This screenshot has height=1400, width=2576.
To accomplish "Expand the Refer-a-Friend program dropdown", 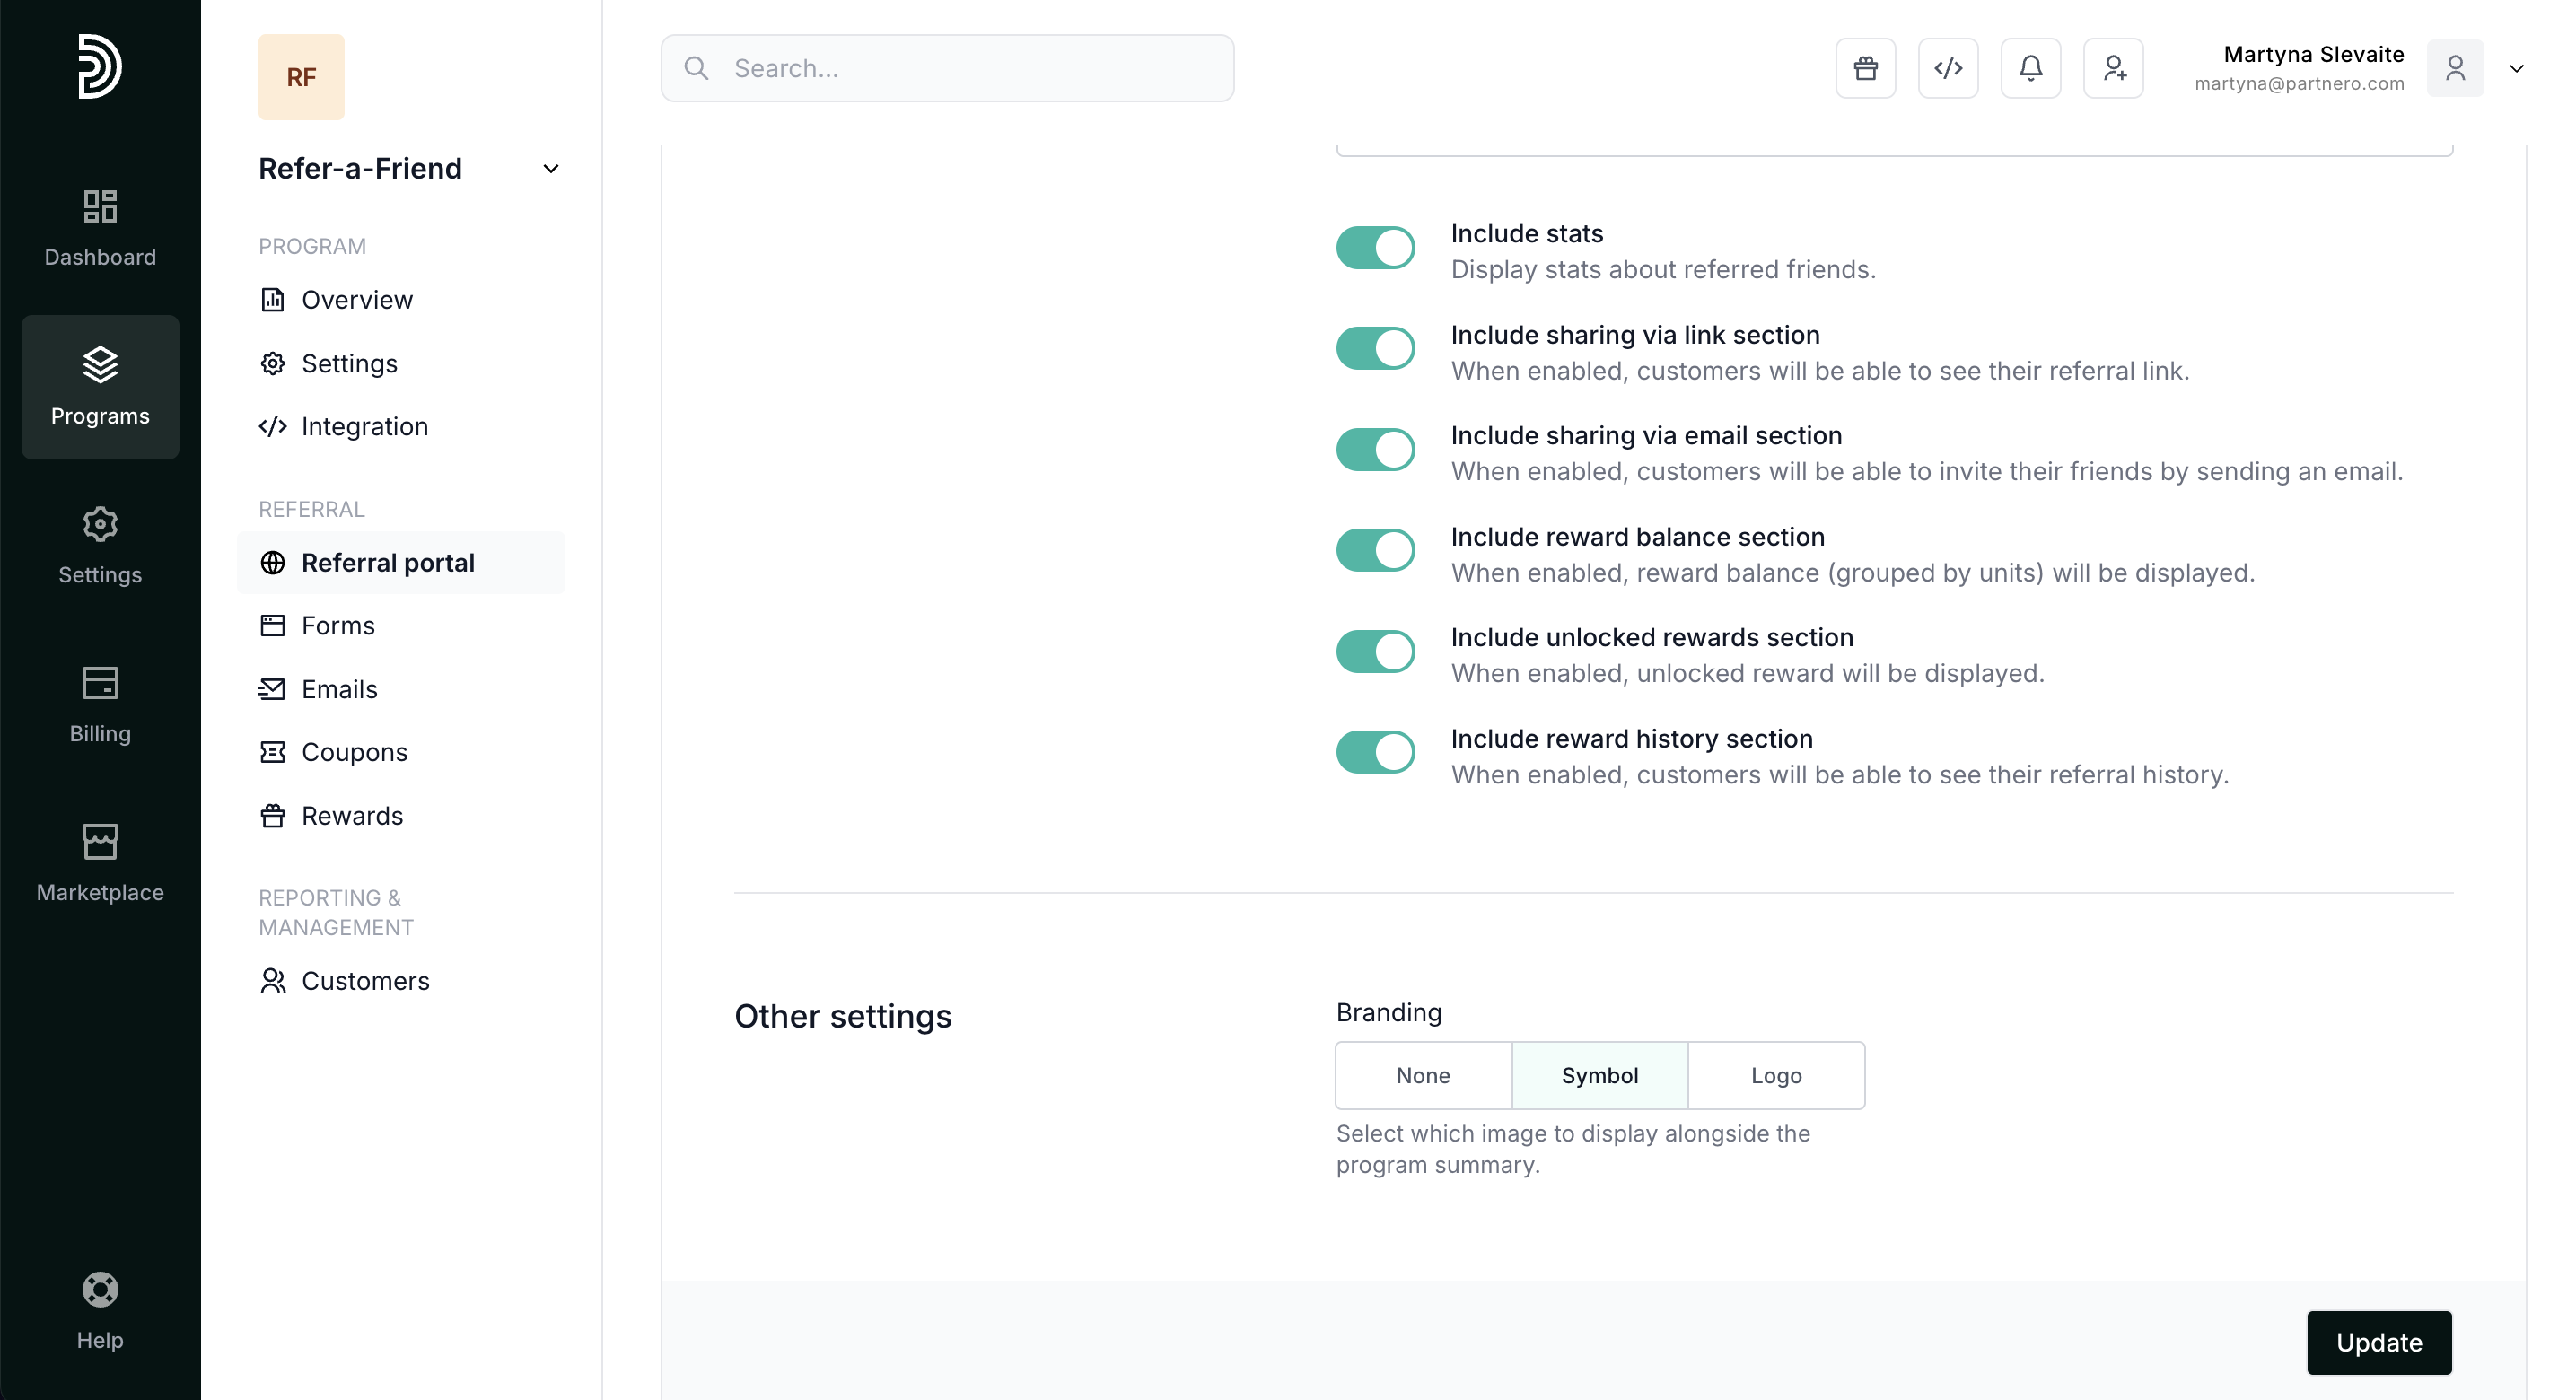I will coord(550,169).
